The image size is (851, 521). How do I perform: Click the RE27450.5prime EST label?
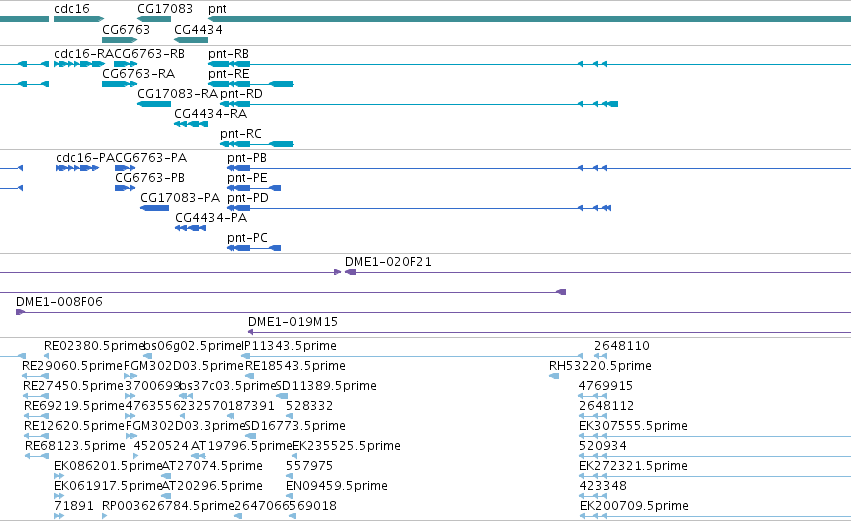click(73, 386)
